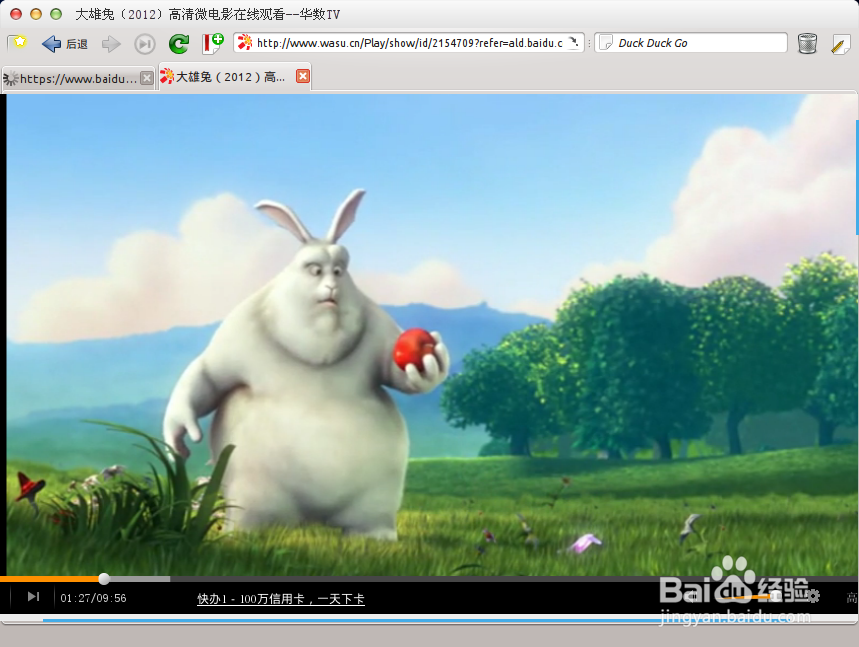Screen dimensions: 859x647
Task: Switch to the baidu.com tab
Action: coord(78,78)
